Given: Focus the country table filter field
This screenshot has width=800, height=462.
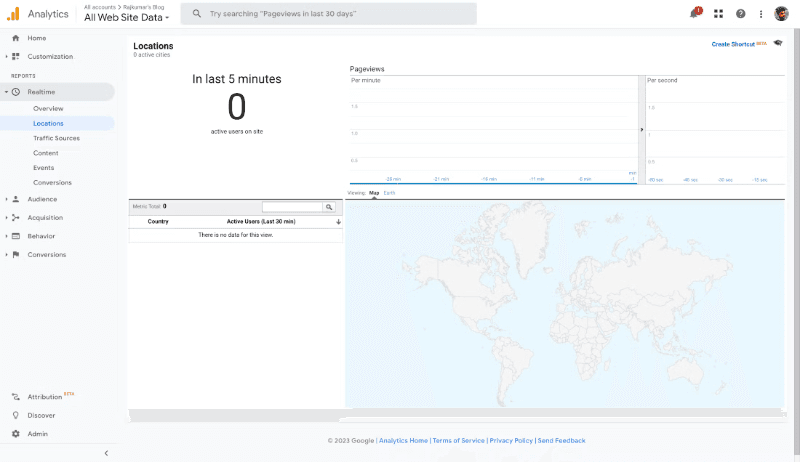Looking at the screenshot, I should click(292, 207).
